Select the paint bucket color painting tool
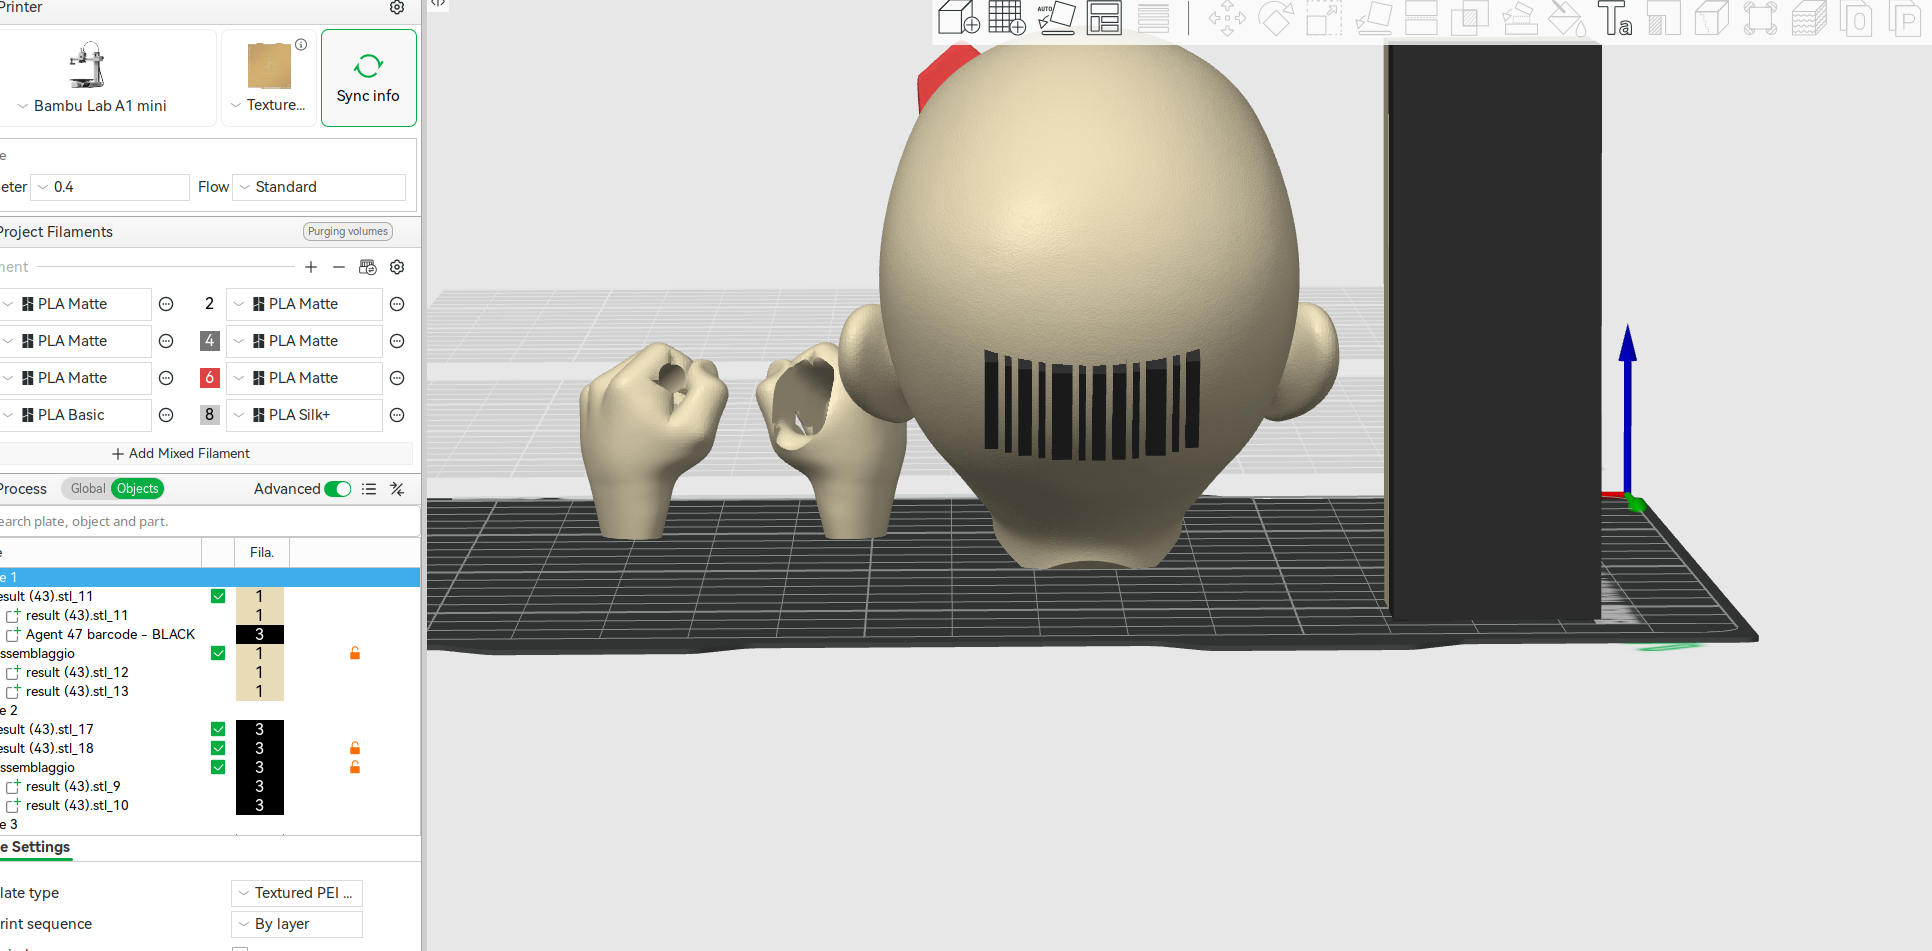This screenshot has width=1932, height=951. click(1567, 19)
